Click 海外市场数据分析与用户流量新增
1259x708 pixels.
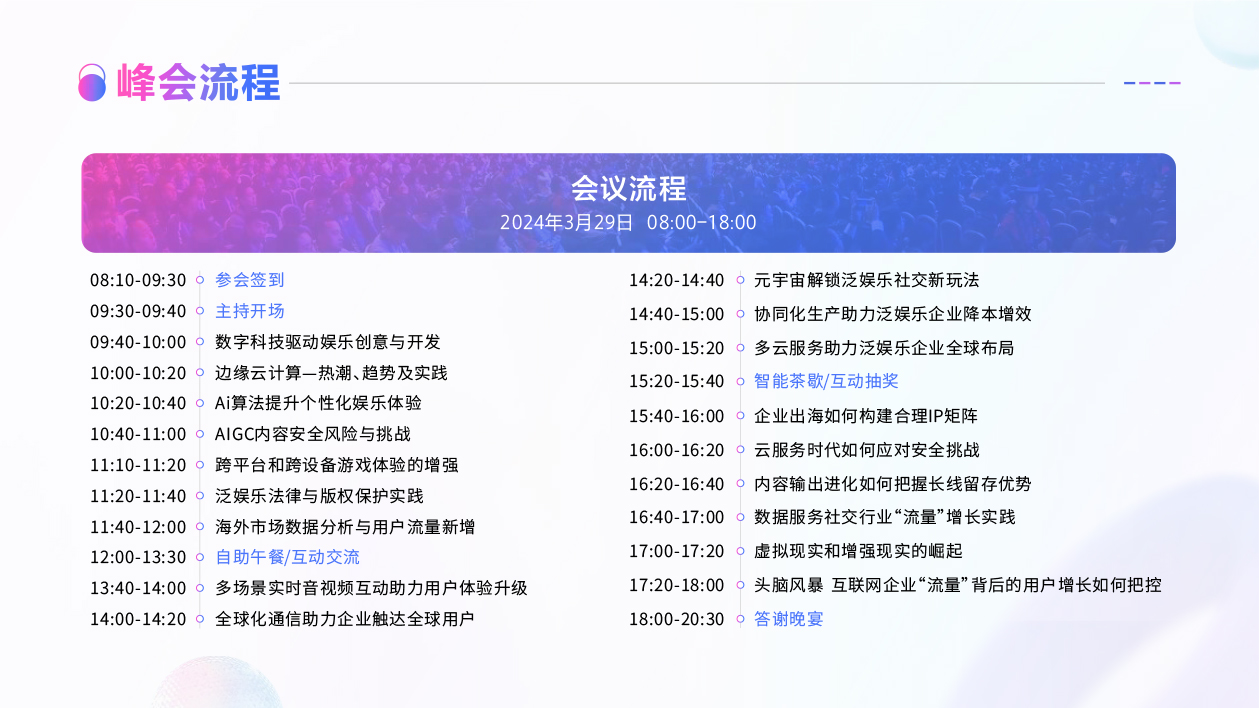click(345, 527)
